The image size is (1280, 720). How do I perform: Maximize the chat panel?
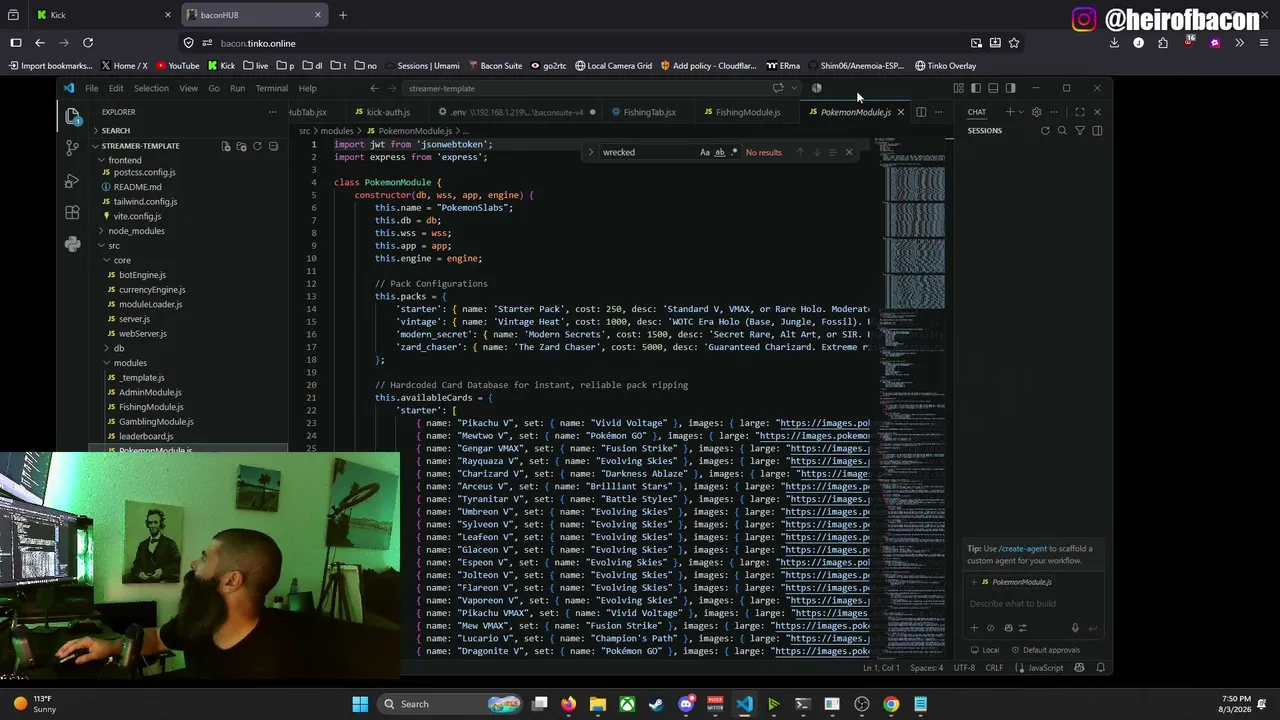point(1080,112)
